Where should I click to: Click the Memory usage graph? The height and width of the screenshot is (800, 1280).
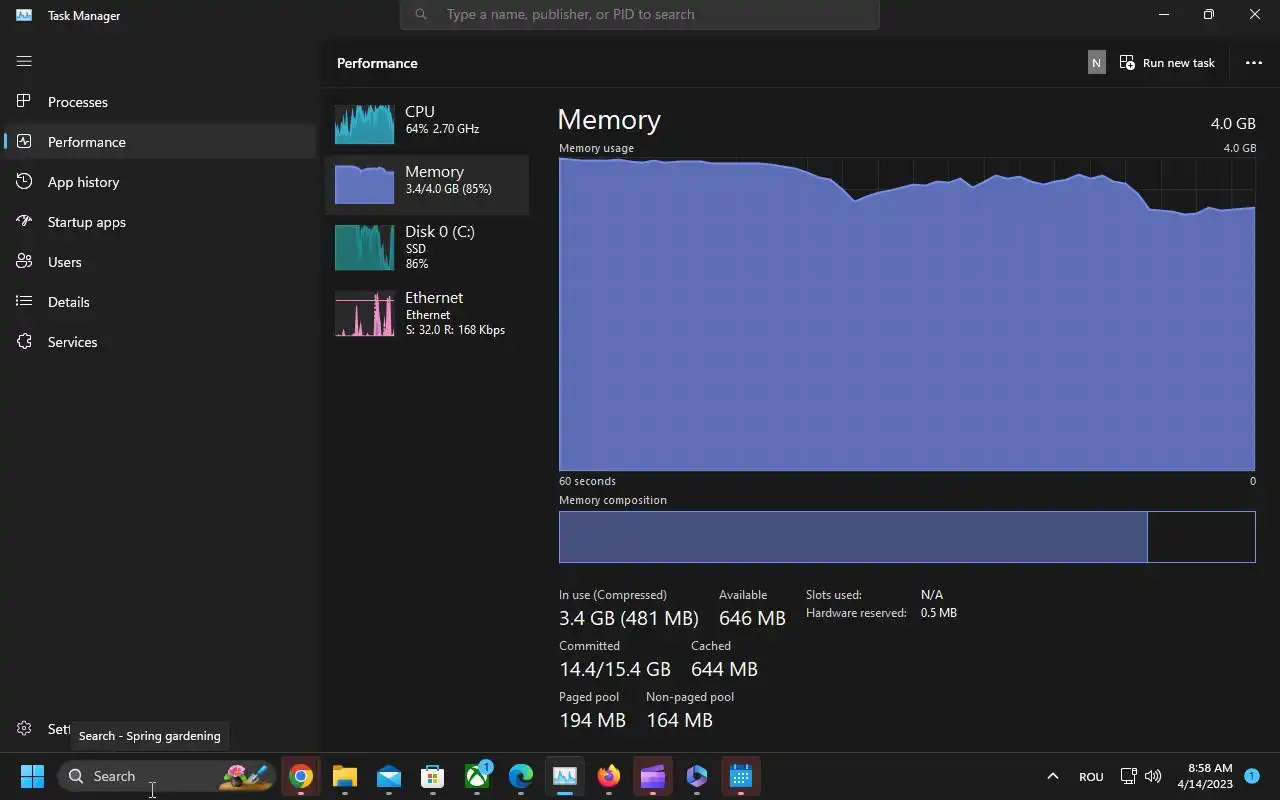click(x=907, y=313)
